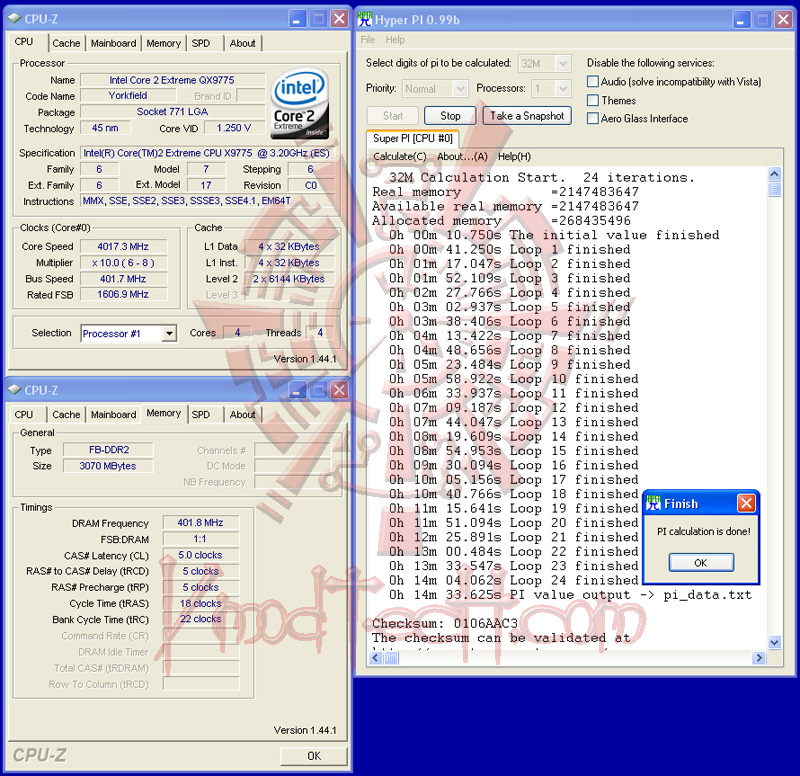This screenshot has height=776, width=800.
Task: Click the vertical scrollbar down arrow
Action: click(774, 642)
